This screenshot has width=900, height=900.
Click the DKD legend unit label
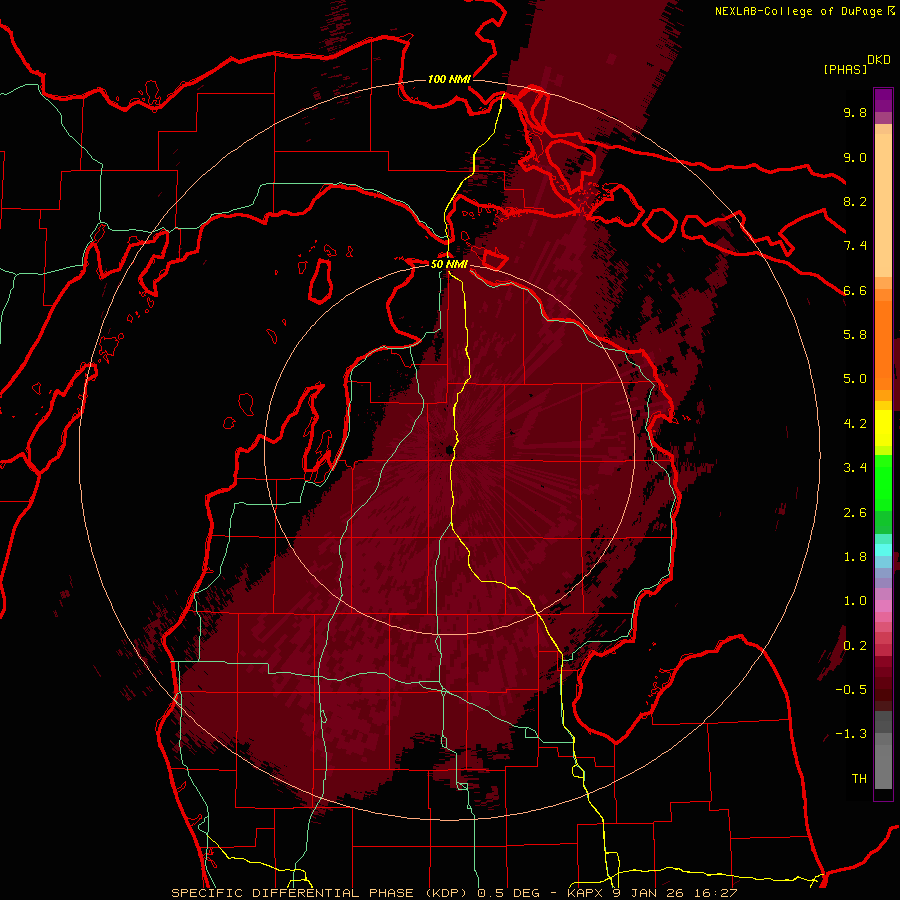click(x=879, y=60)
